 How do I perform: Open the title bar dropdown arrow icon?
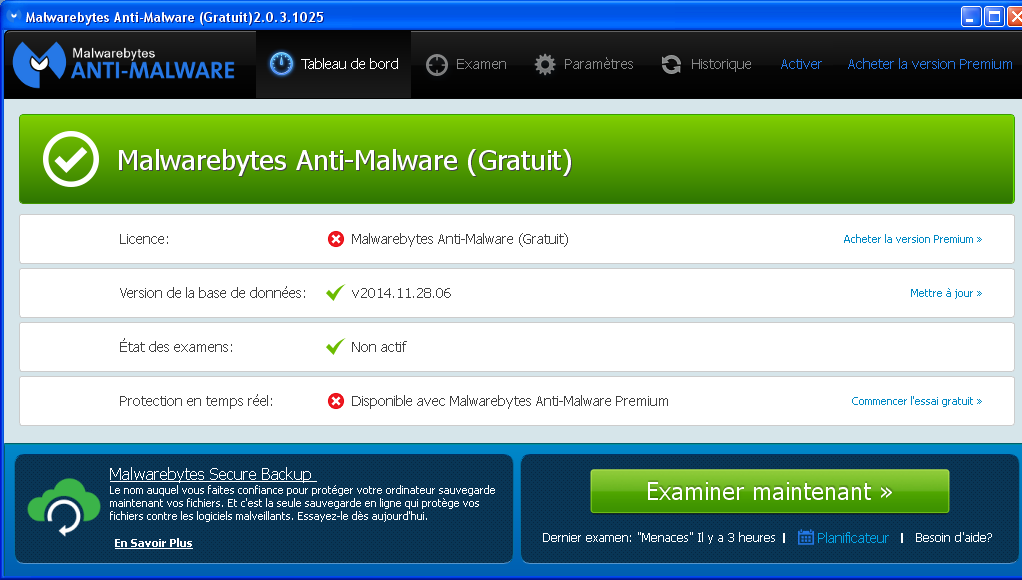(13, 16)
